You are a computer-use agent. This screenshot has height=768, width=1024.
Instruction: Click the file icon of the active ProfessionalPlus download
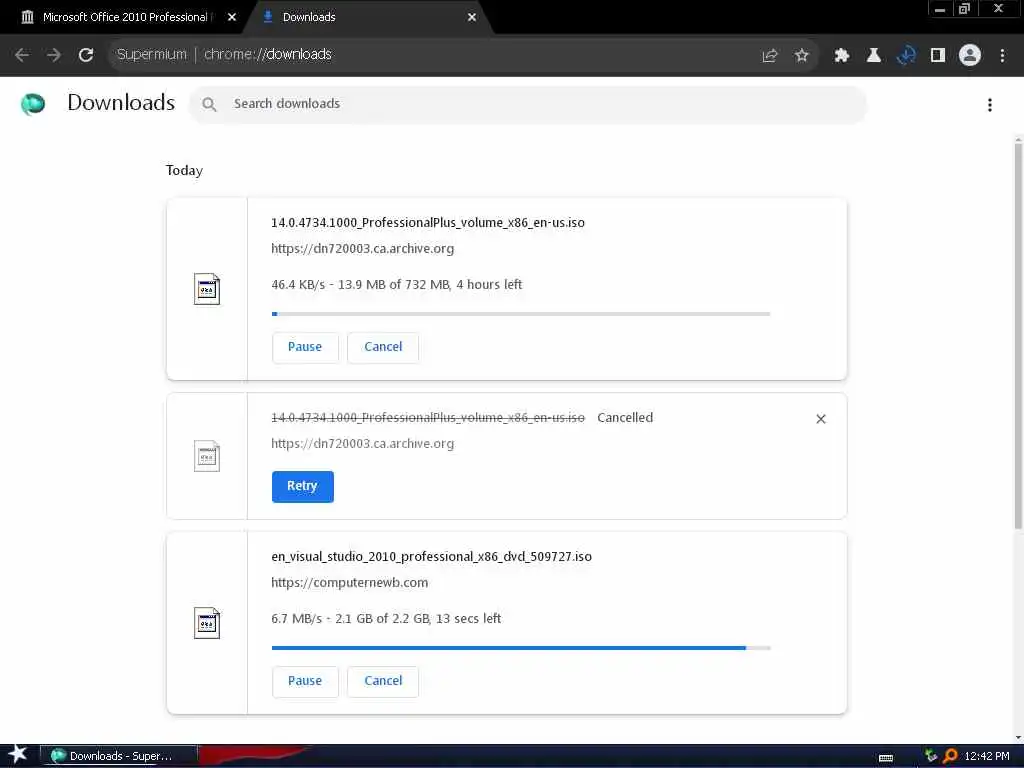(207, 289)
